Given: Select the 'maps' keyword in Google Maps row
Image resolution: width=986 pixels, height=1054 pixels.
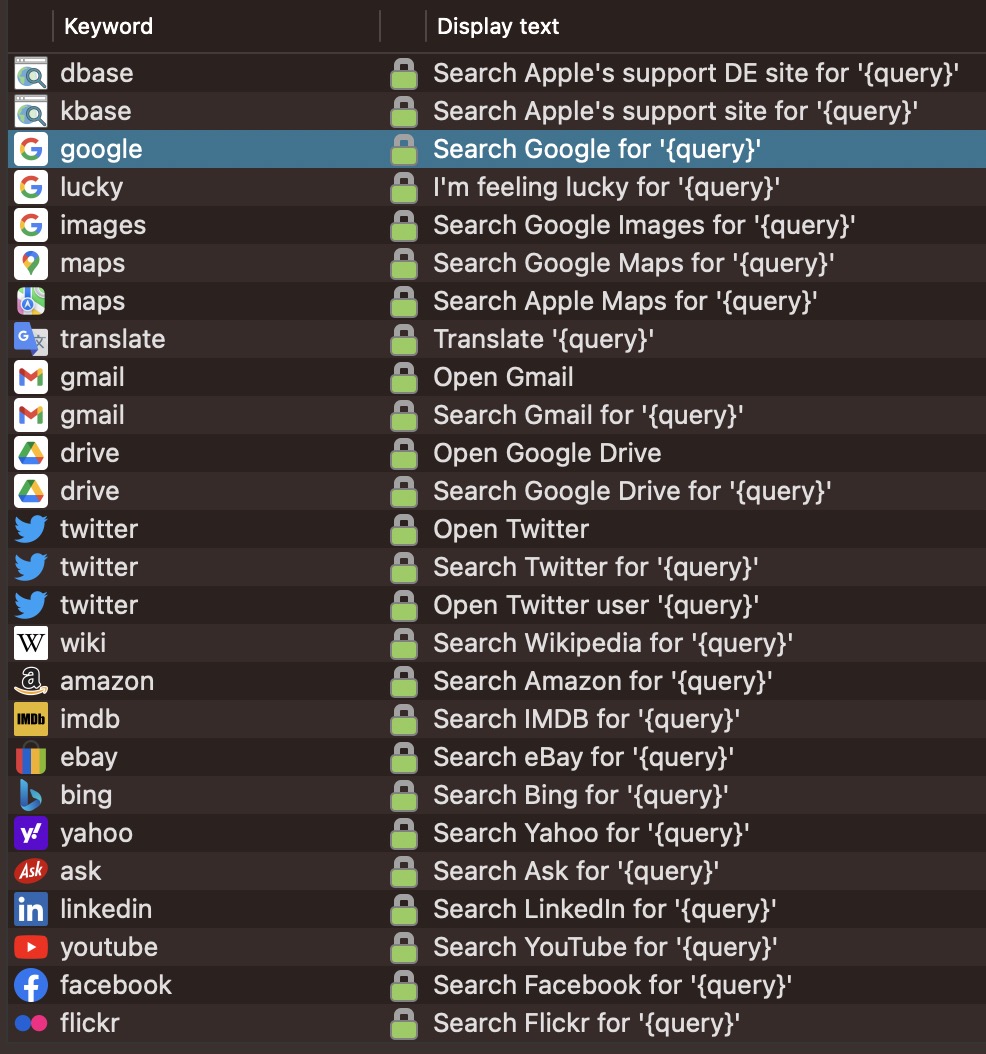Looking at the screenshot, I should tap(93, 263).
